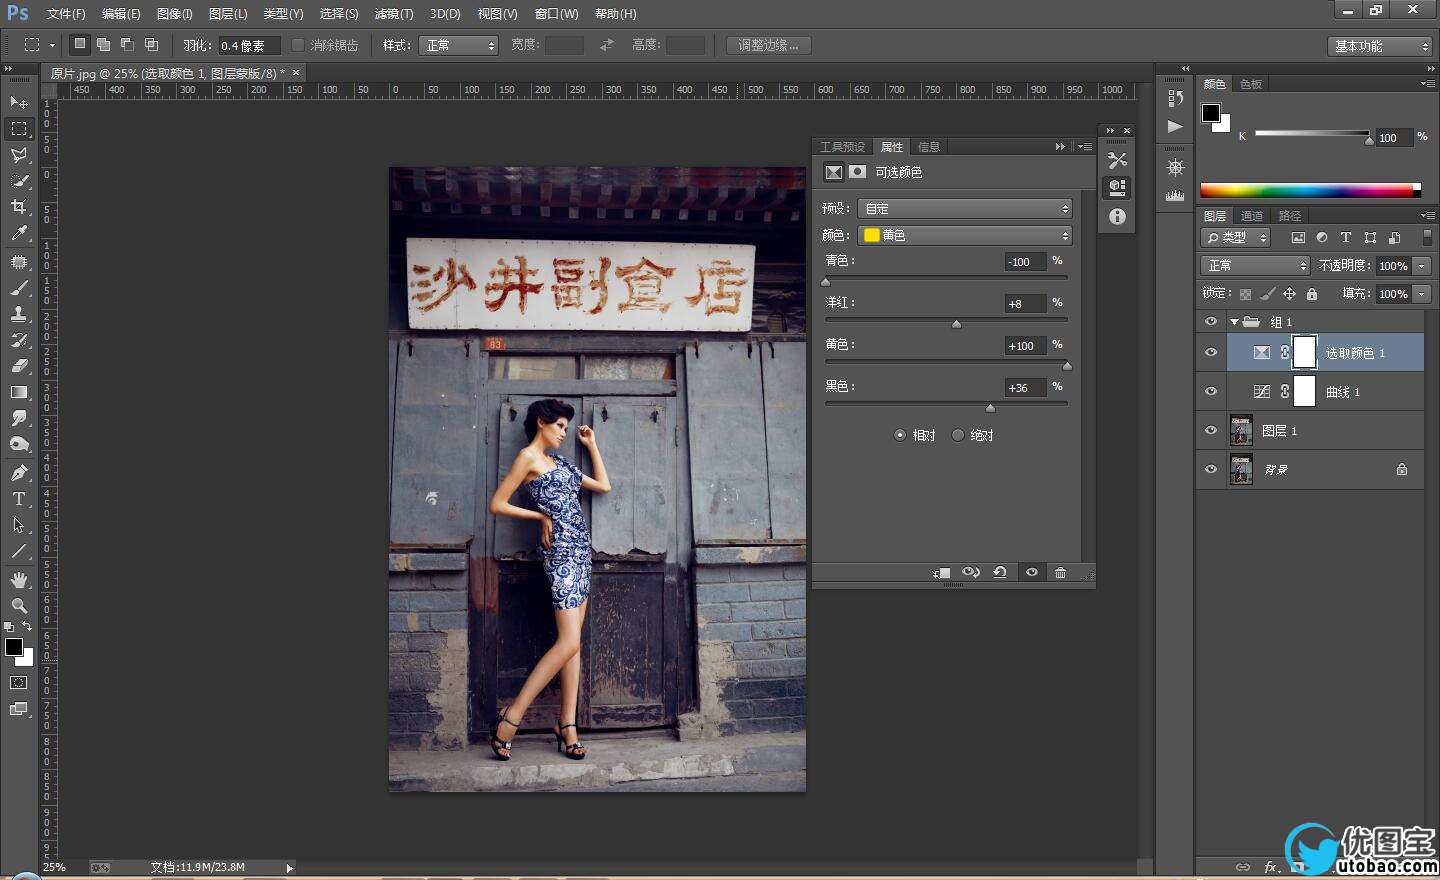
Task: Open the 颜色 dropdown showing 黄色
Action: (x=965, y=235)
